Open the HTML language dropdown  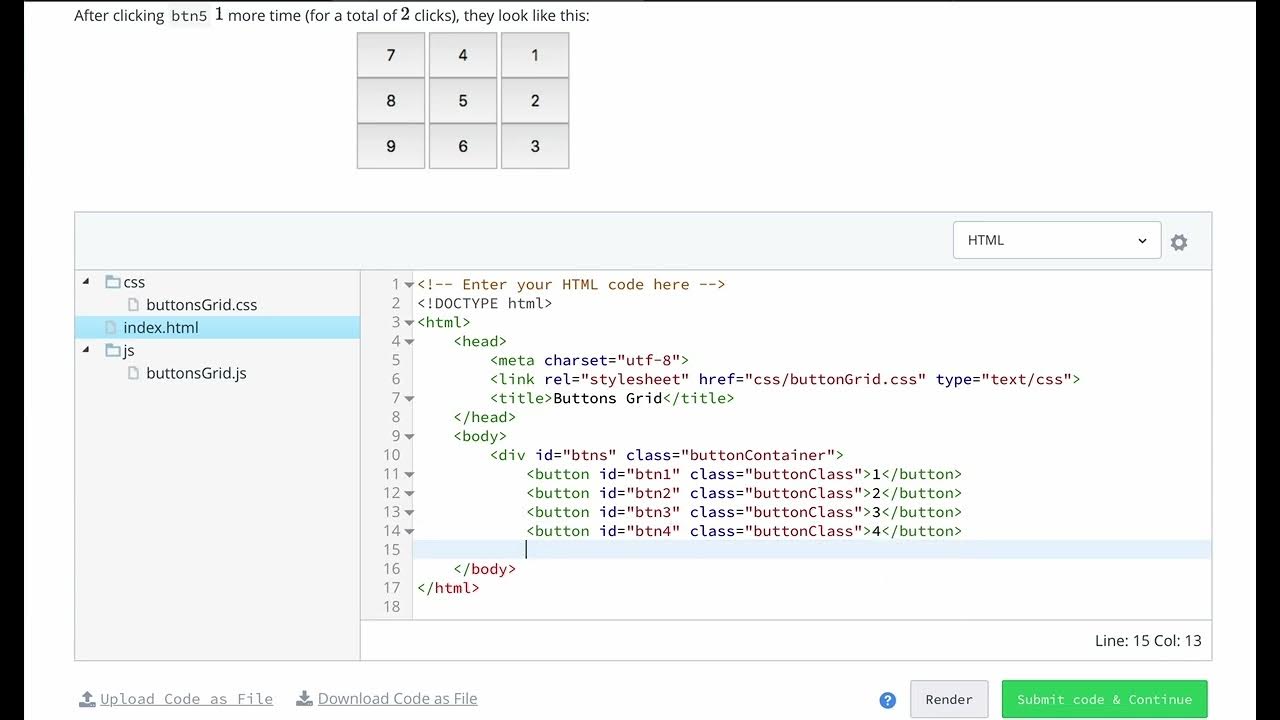[x=1057, y=240]
